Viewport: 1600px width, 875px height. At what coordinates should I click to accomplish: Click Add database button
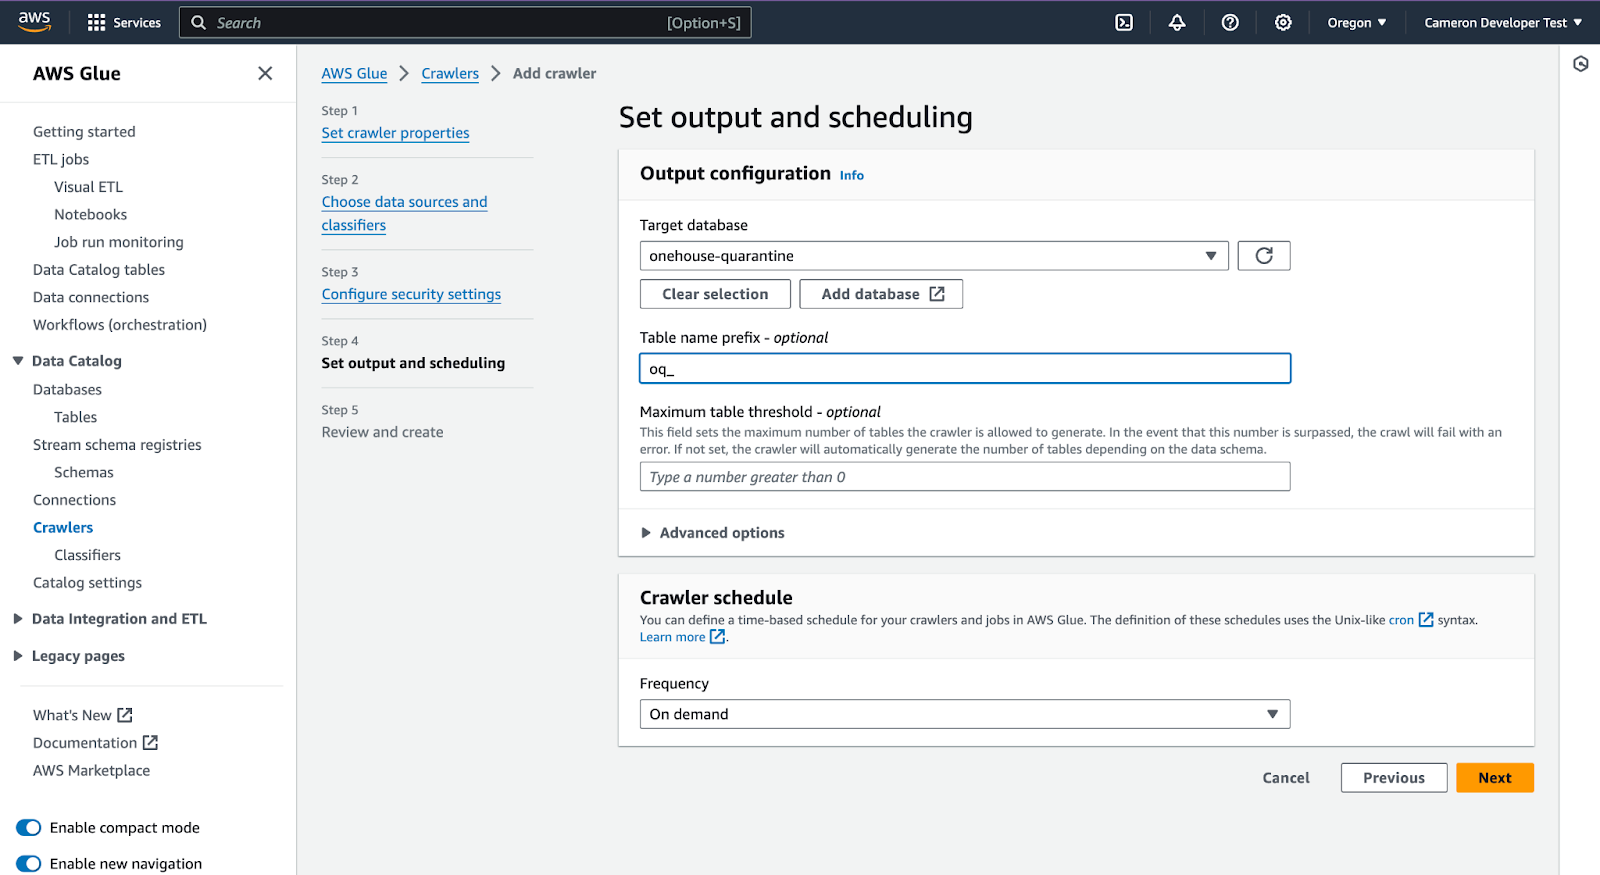(x=881, y=294)
